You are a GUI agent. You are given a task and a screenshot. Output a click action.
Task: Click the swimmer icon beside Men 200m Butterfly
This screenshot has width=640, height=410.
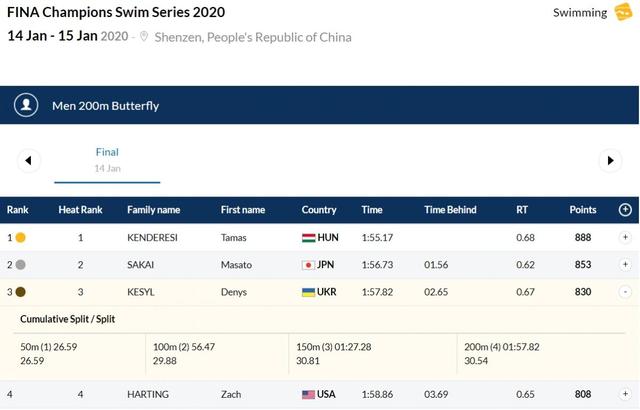27,105
